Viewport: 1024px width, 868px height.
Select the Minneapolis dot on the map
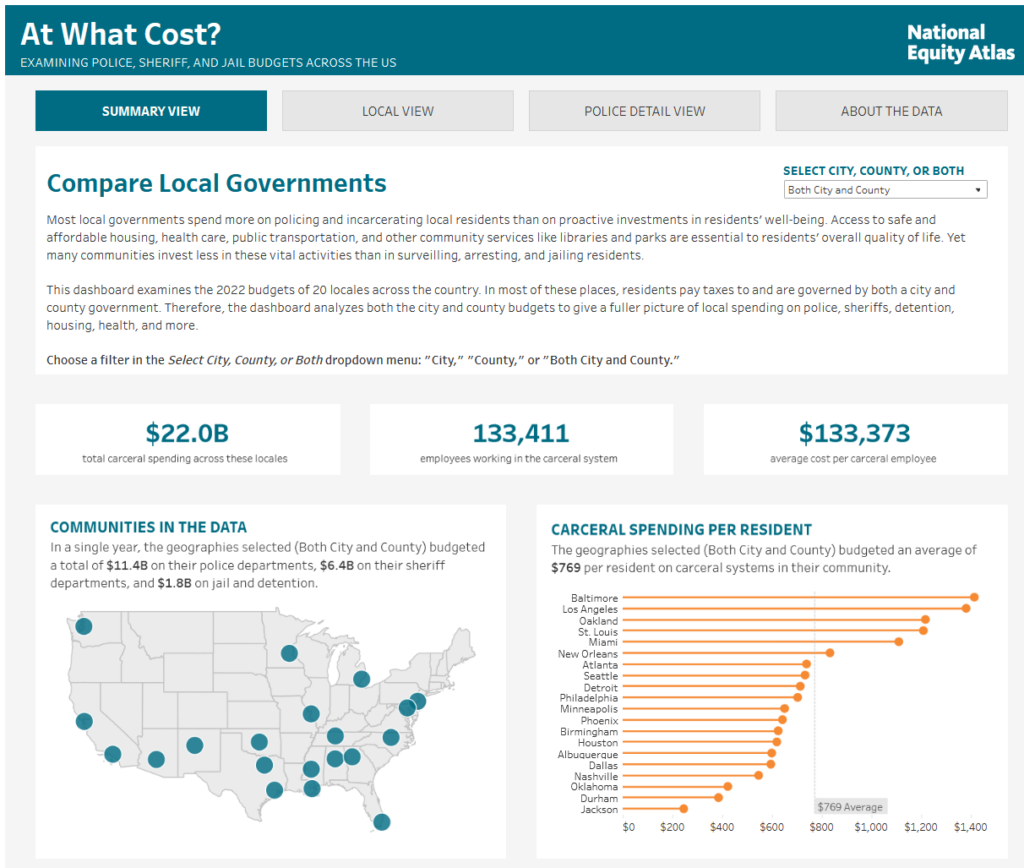289,653
